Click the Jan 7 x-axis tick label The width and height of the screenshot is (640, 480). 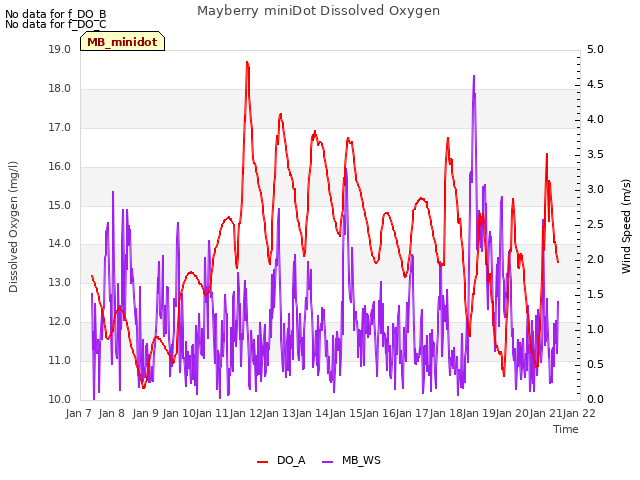coord(78,413)
